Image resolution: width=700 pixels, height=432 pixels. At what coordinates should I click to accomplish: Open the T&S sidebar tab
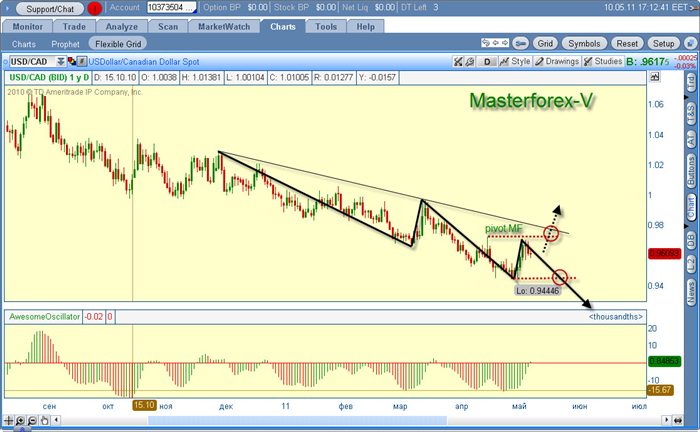tap(691, 113)
